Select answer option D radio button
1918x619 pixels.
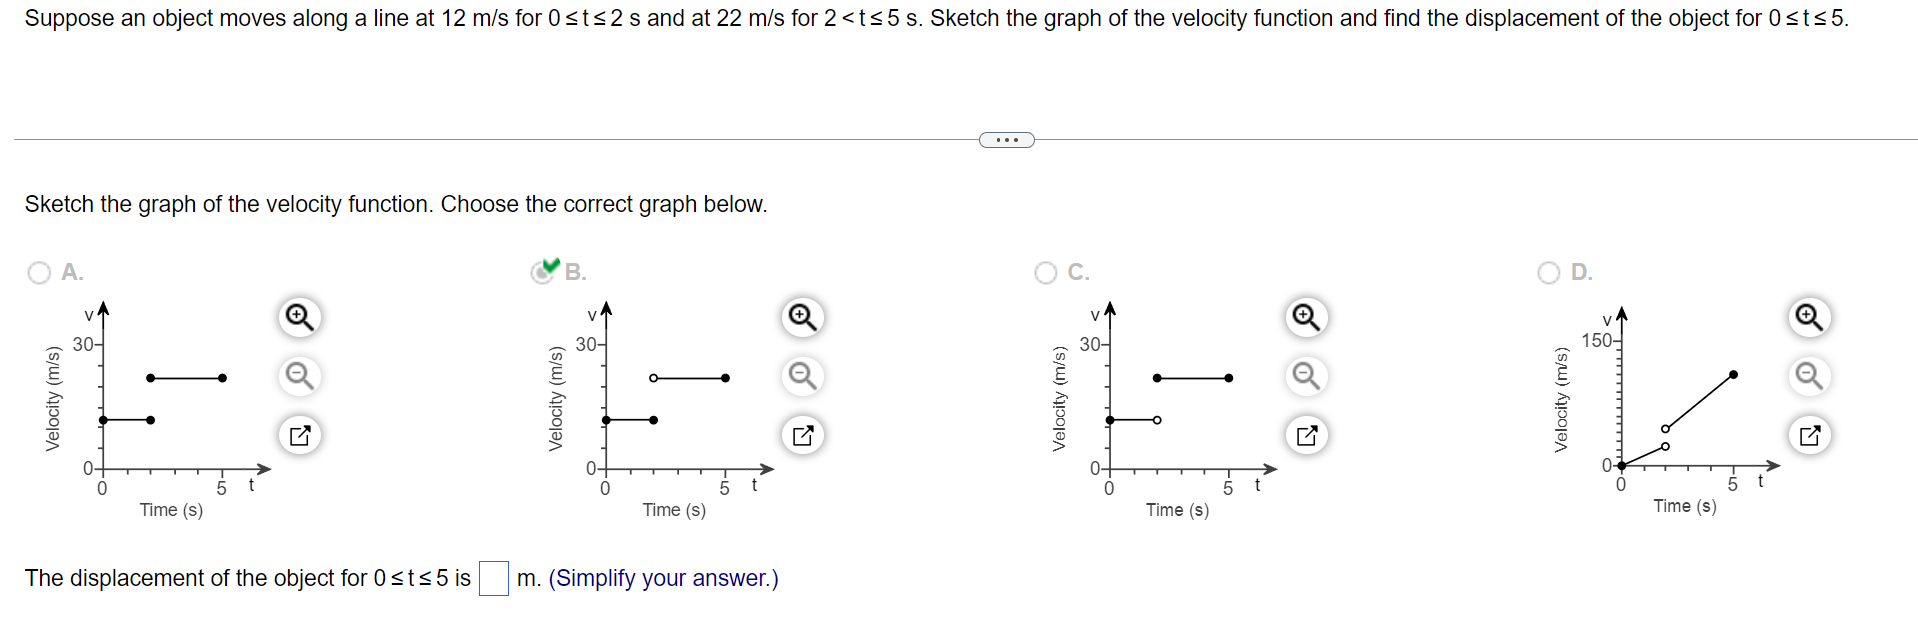point(1549,273)
